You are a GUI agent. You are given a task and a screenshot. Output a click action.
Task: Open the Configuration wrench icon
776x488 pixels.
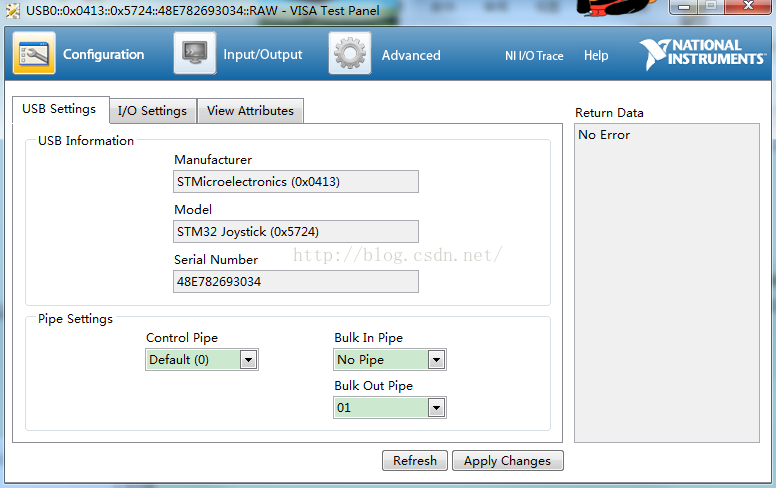click(x=34, y=53)
